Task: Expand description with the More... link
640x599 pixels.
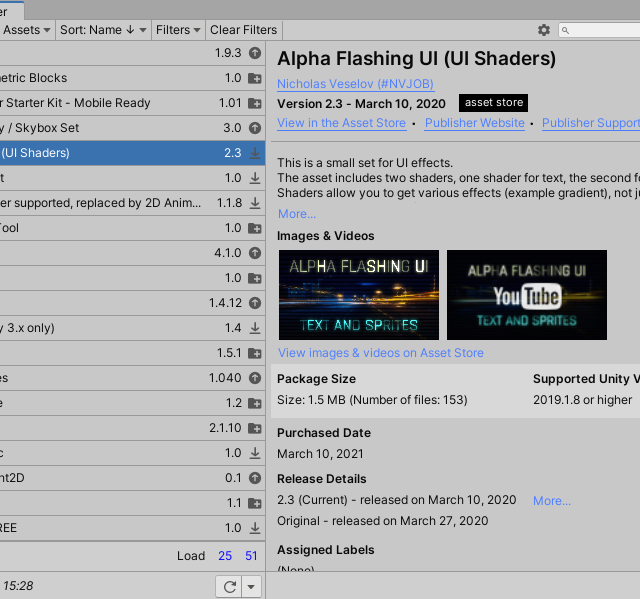Action: coord(297,213)
